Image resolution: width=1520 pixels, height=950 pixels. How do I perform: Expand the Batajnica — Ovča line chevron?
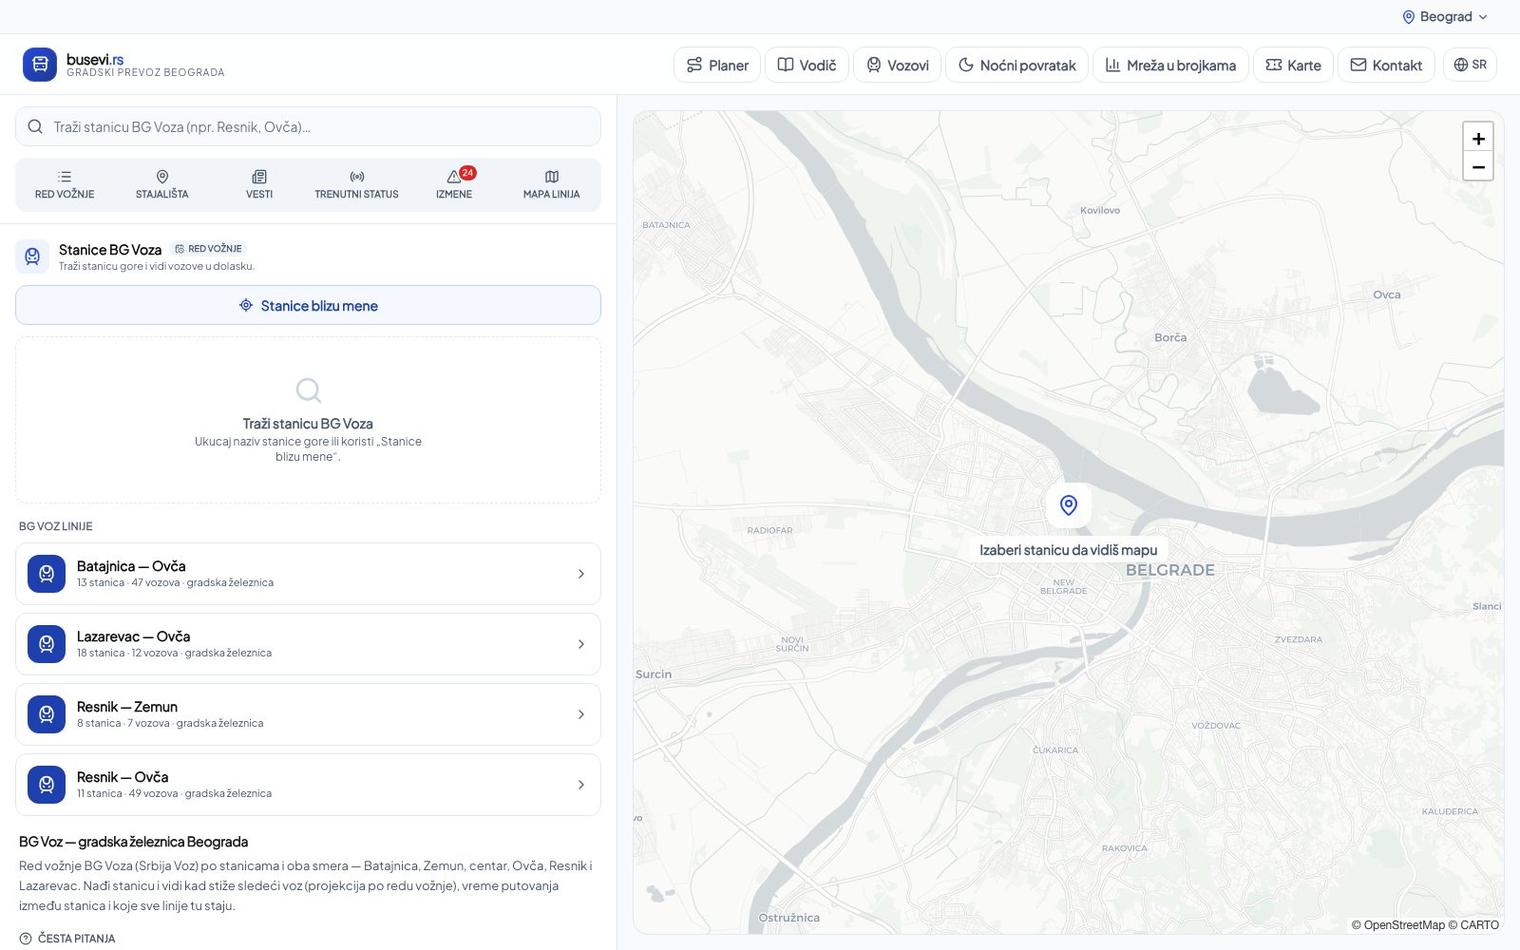(x=581, y=574)
